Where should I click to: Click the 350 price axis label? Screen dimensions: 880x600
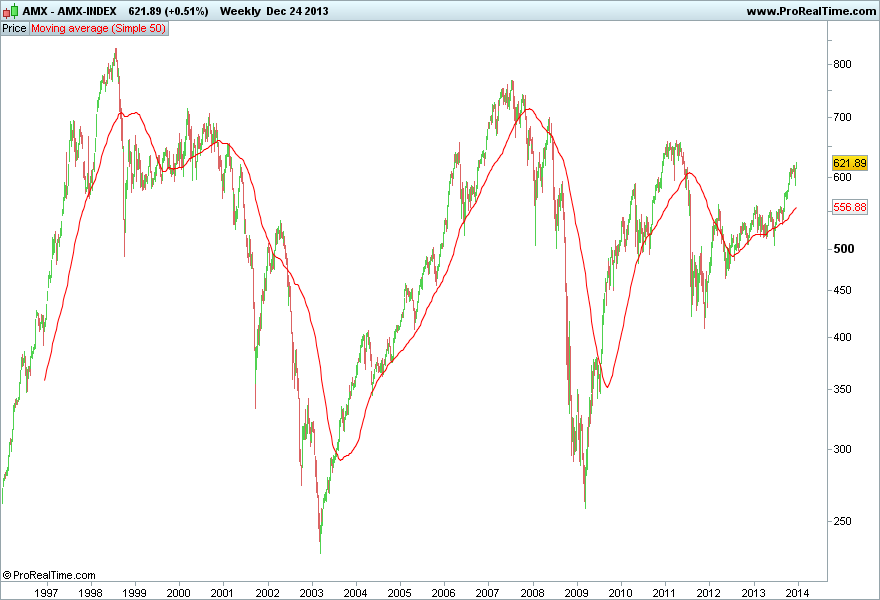click(842, 389)
